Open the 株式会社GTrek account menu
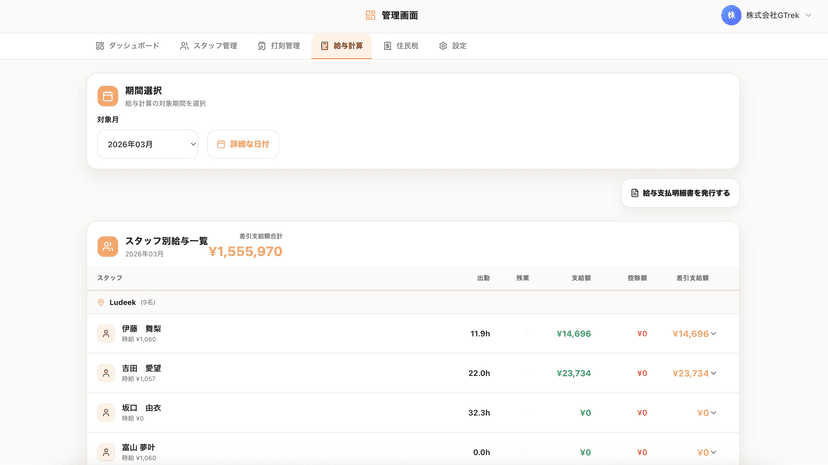Screen dimensions: 828x465 [778, 15]
